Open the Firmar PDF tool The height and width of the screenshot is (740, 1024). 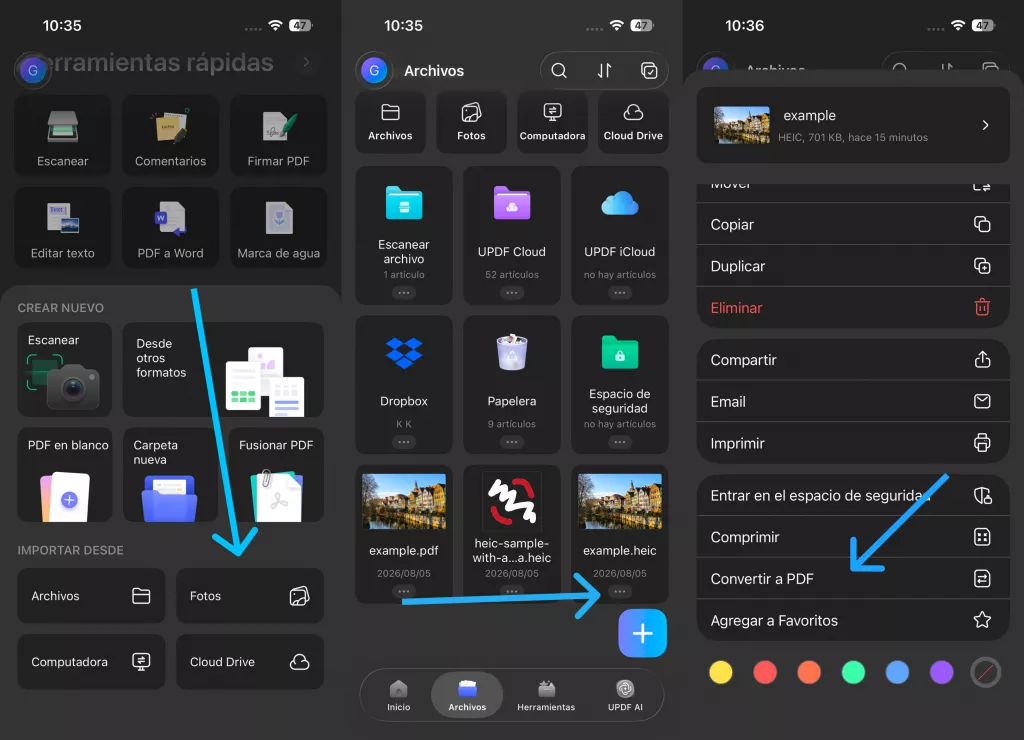coord(278,135)
